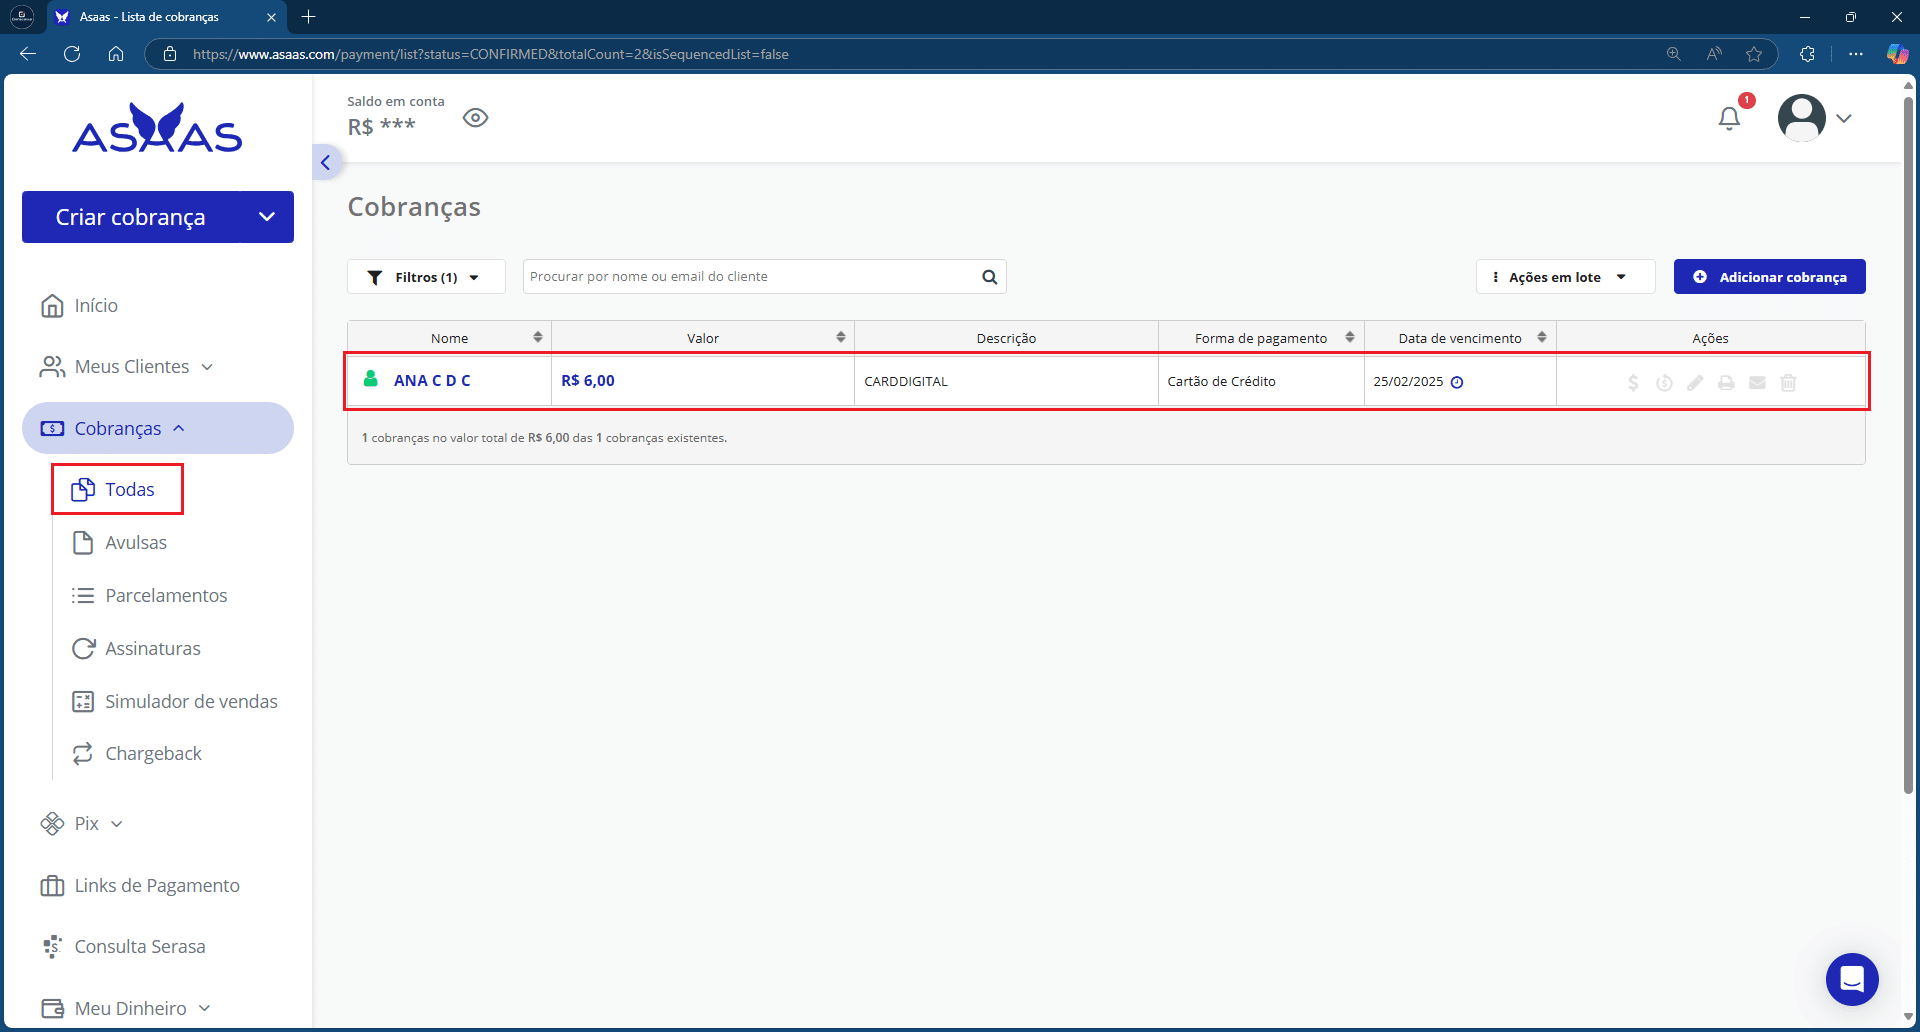Open the ANA C D C customer link

pyautogui.click(x=432, y=381)
